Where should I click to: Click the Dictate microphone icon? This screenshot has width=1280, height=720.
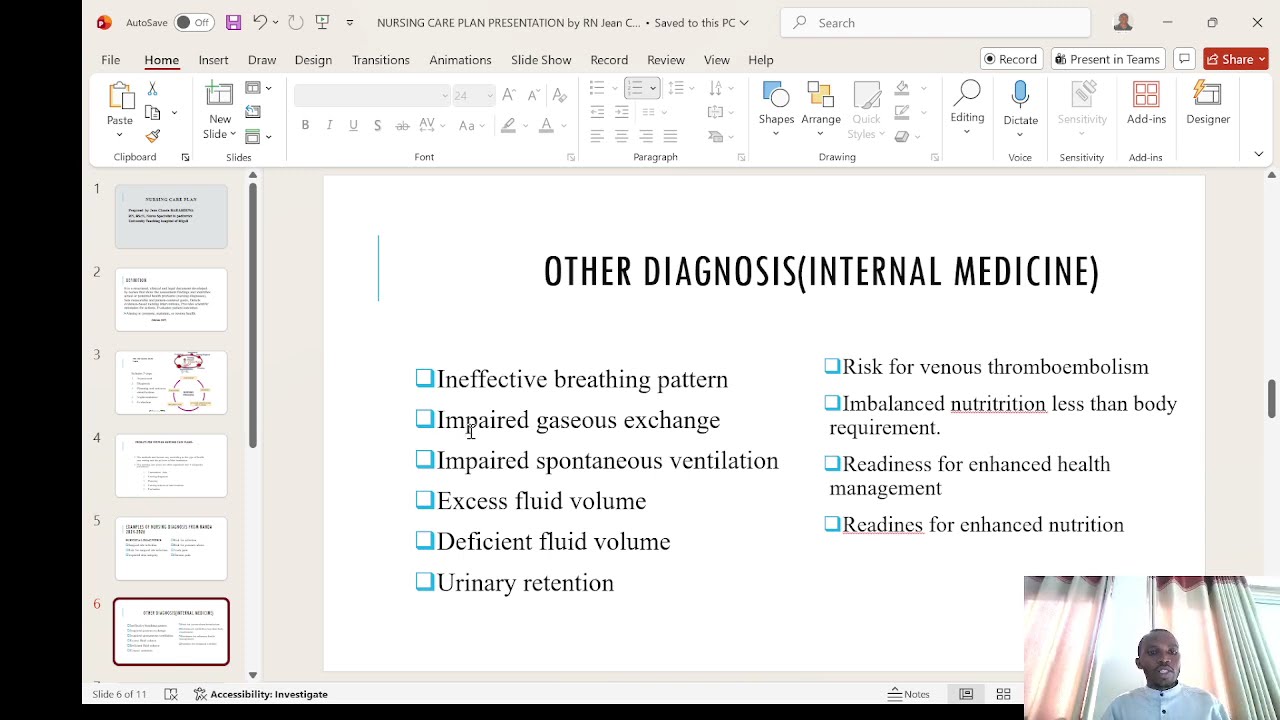tap(1020, 96)
